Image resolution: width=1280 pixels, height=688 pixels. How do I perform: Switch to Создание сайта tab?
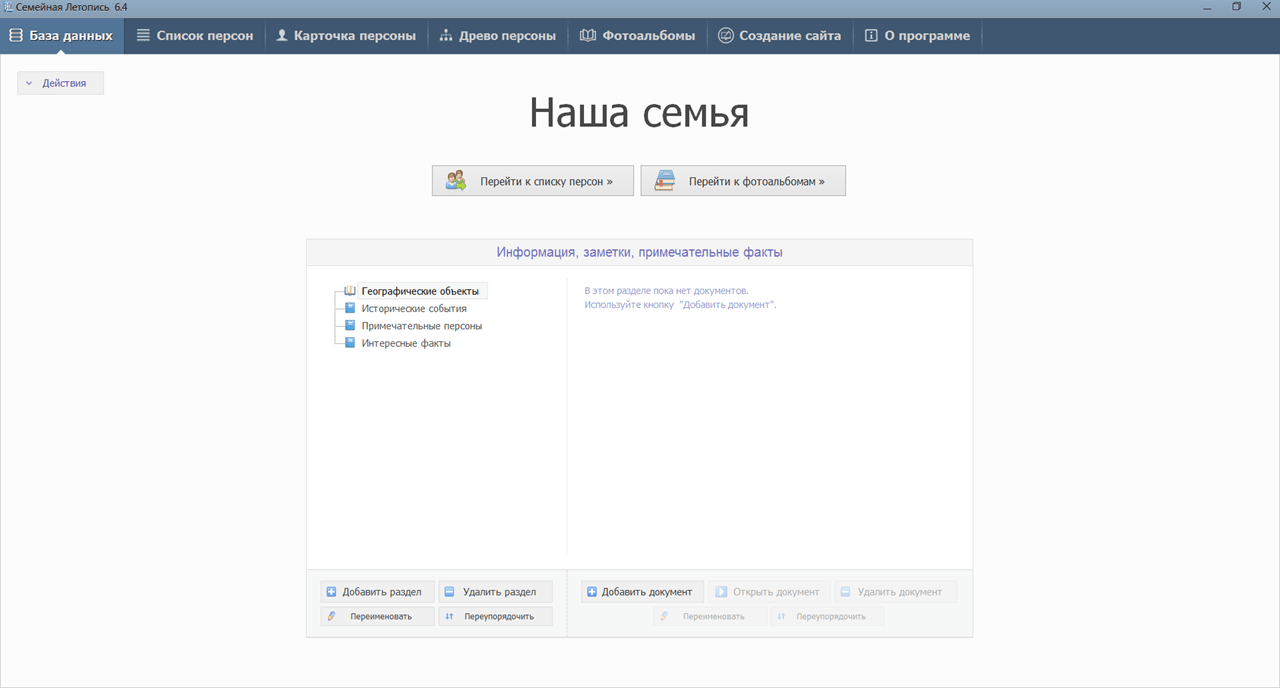780,35
